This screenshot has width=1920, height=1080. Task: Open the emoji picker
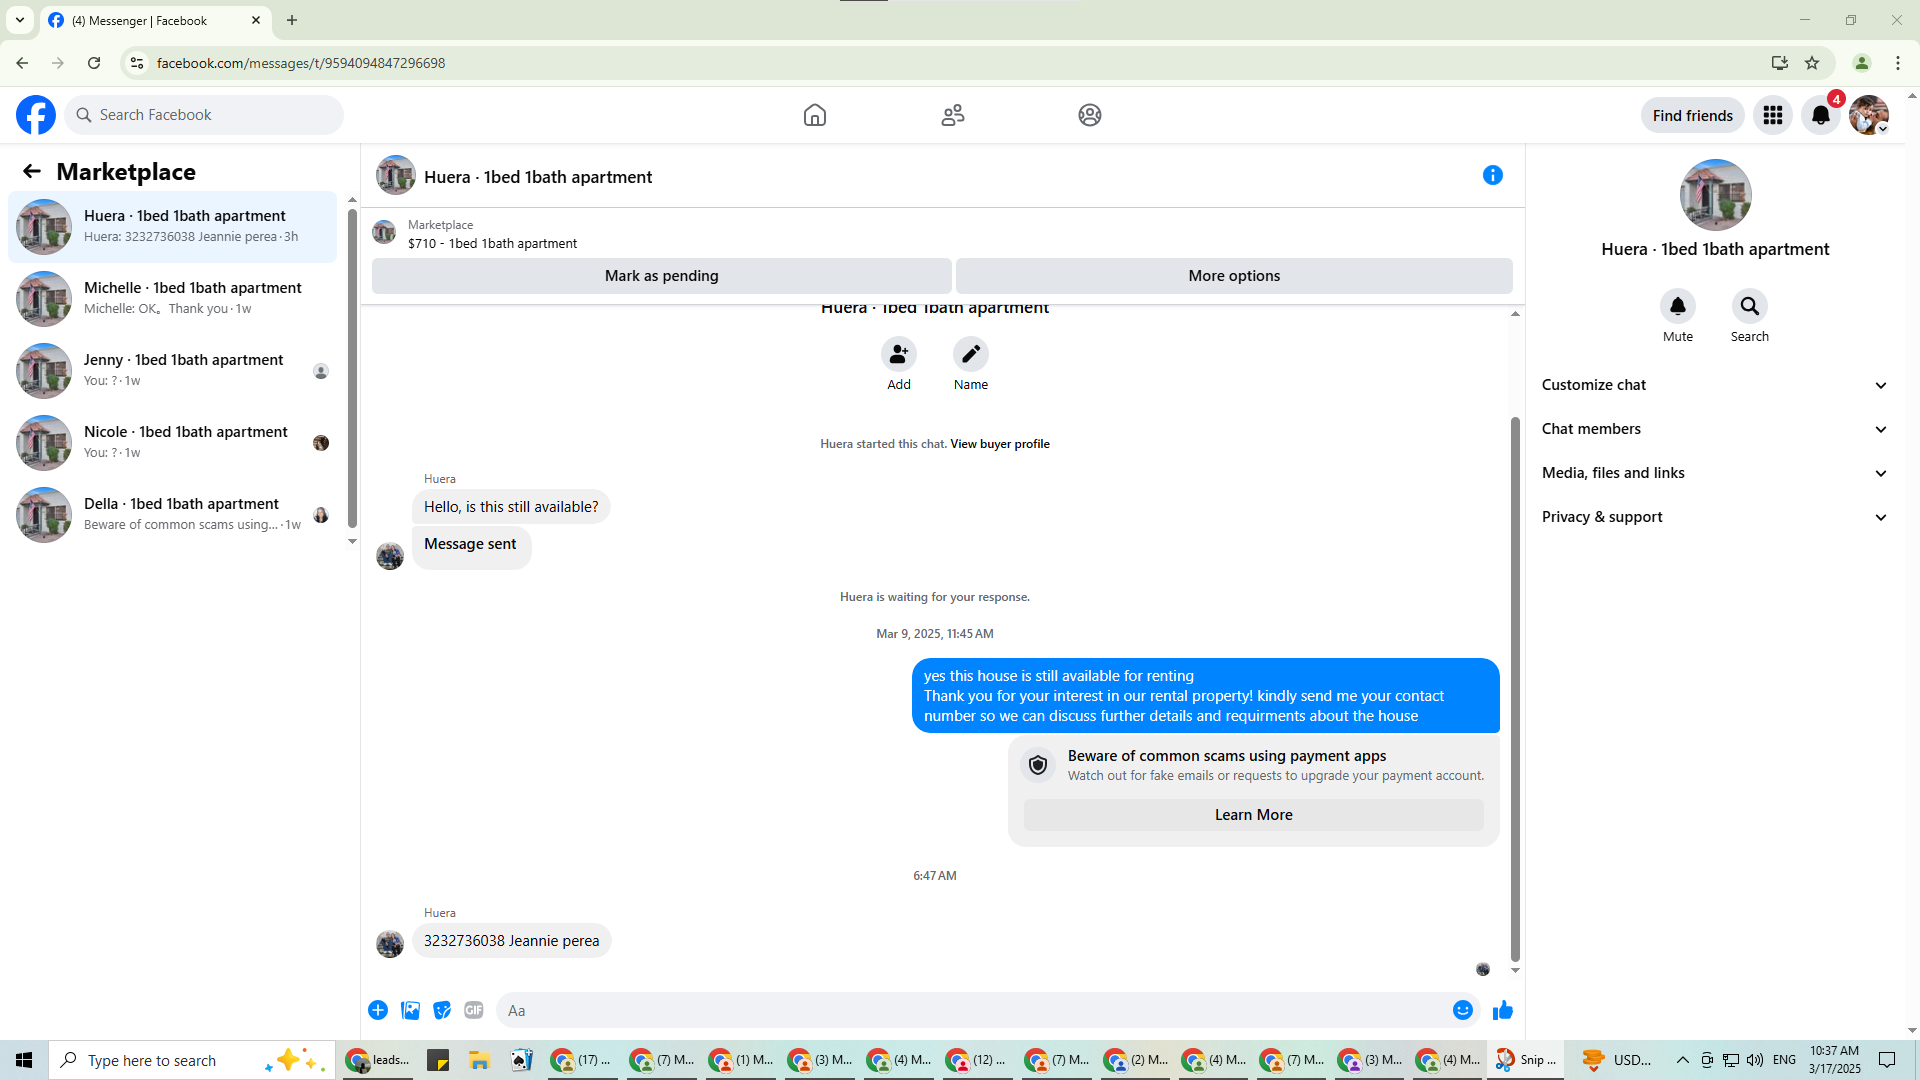click(1463, 1010)
